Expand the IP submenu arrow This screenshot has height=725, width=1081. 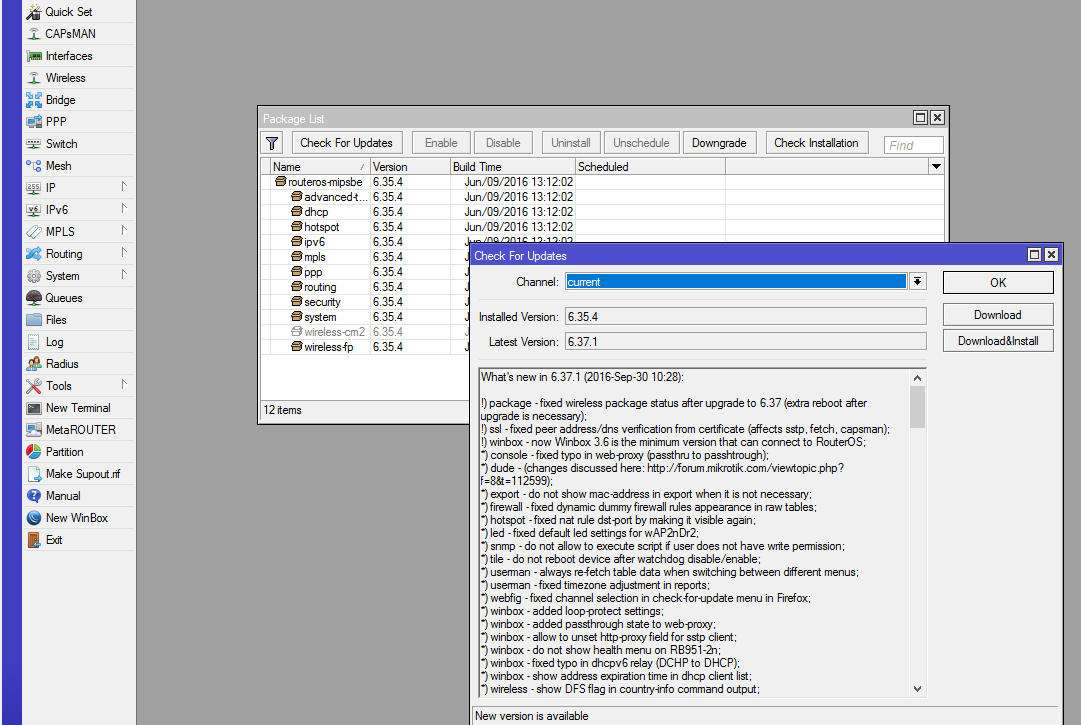[x=124, y=187]
